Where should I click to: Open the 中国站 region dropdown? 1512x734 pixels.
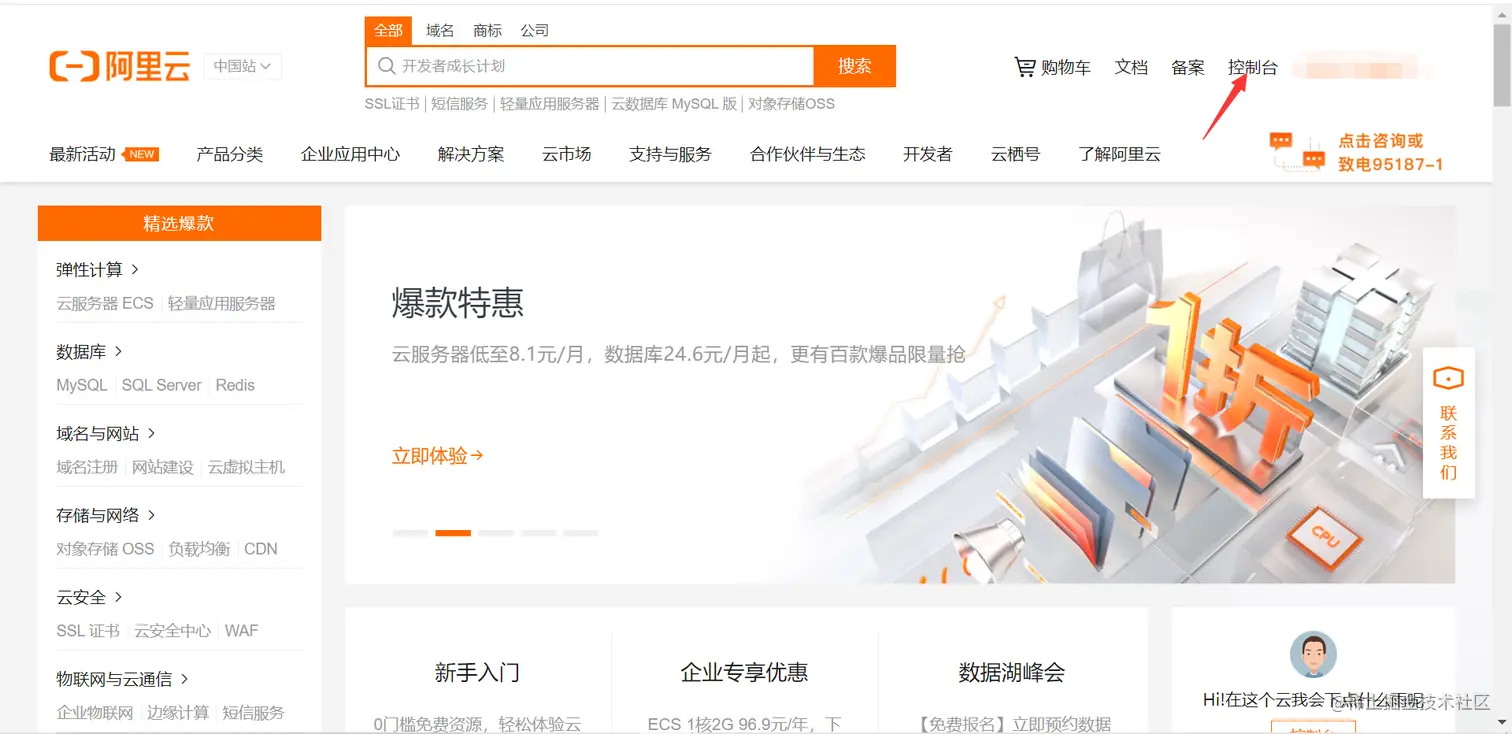tap(243, 66)
